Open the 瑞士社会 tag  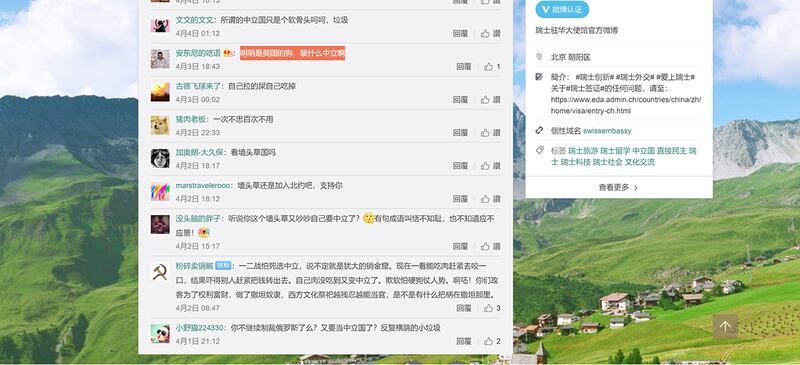click(607, 162)
